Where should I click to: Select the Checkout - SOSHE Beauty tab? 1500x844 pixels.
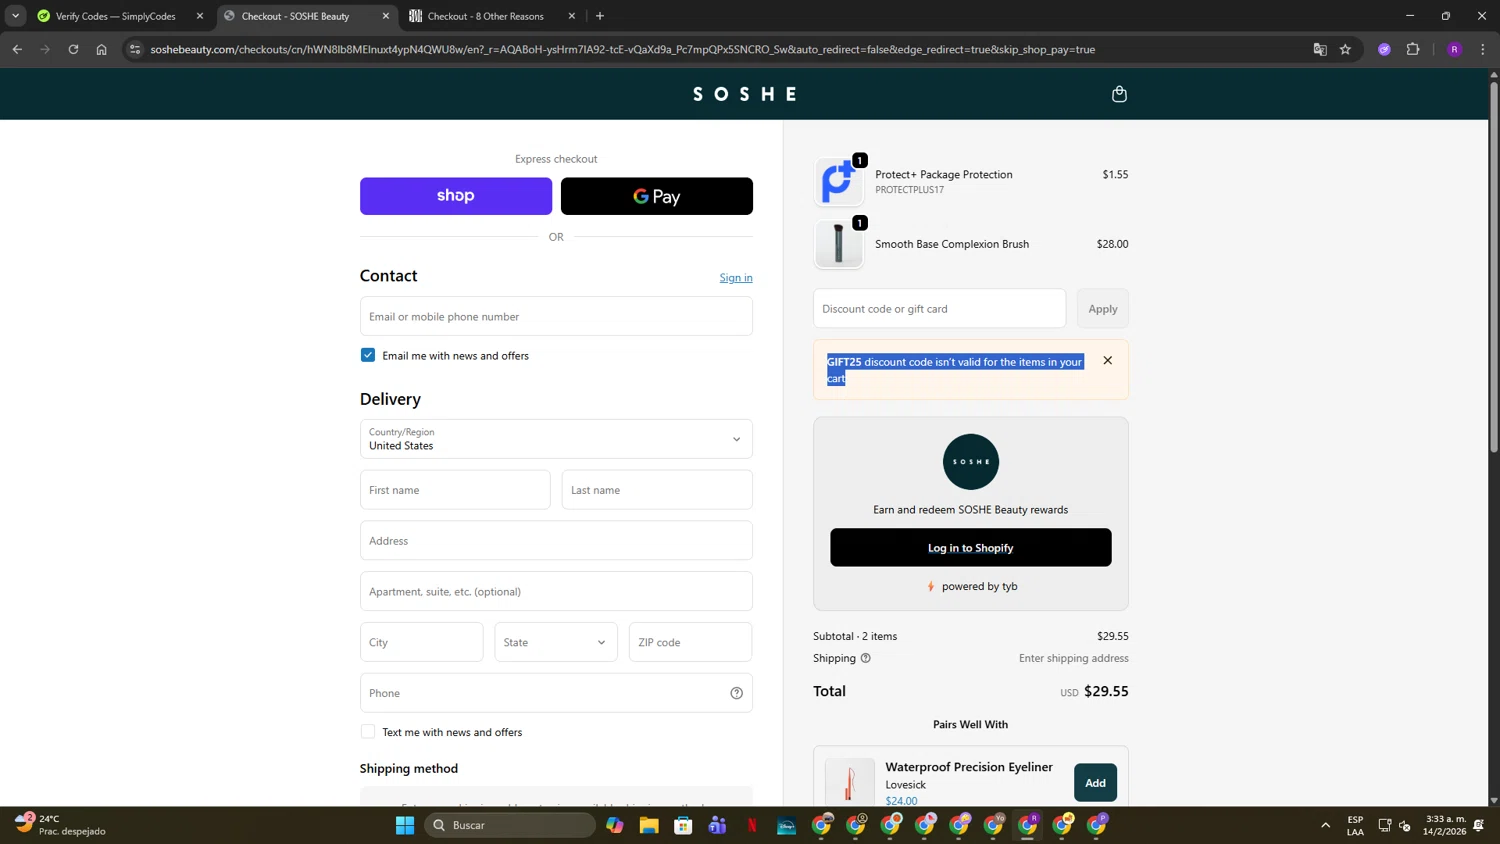(x=295, y=16)
